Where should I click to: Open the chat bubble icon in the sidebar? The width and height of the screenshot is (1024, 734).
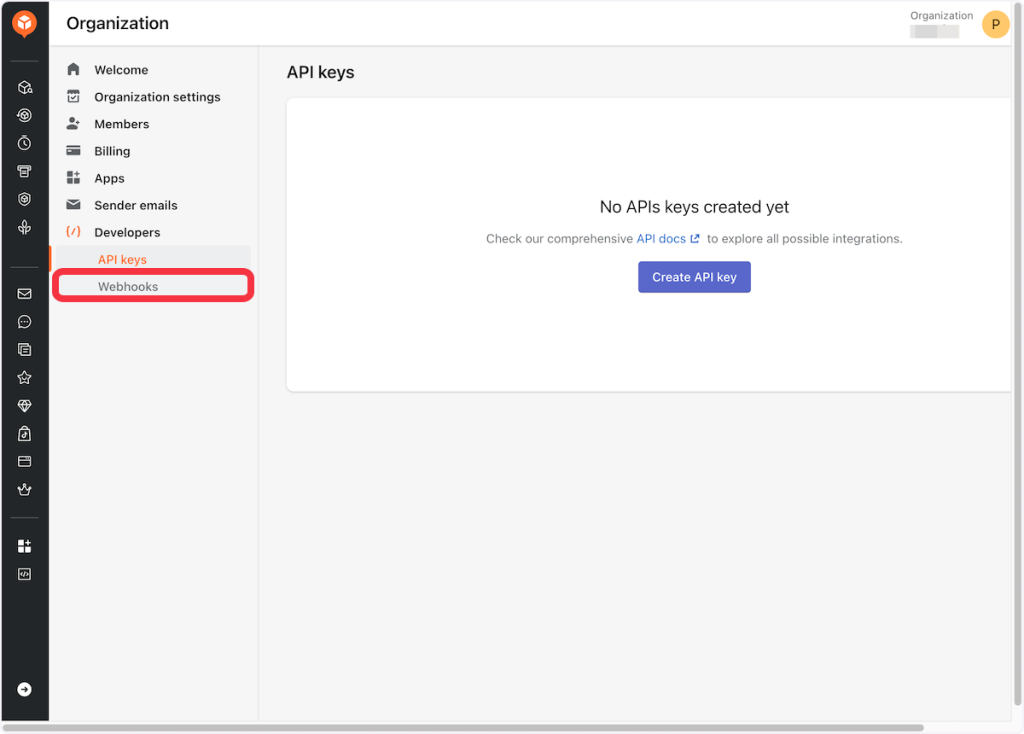coord(25,322)
